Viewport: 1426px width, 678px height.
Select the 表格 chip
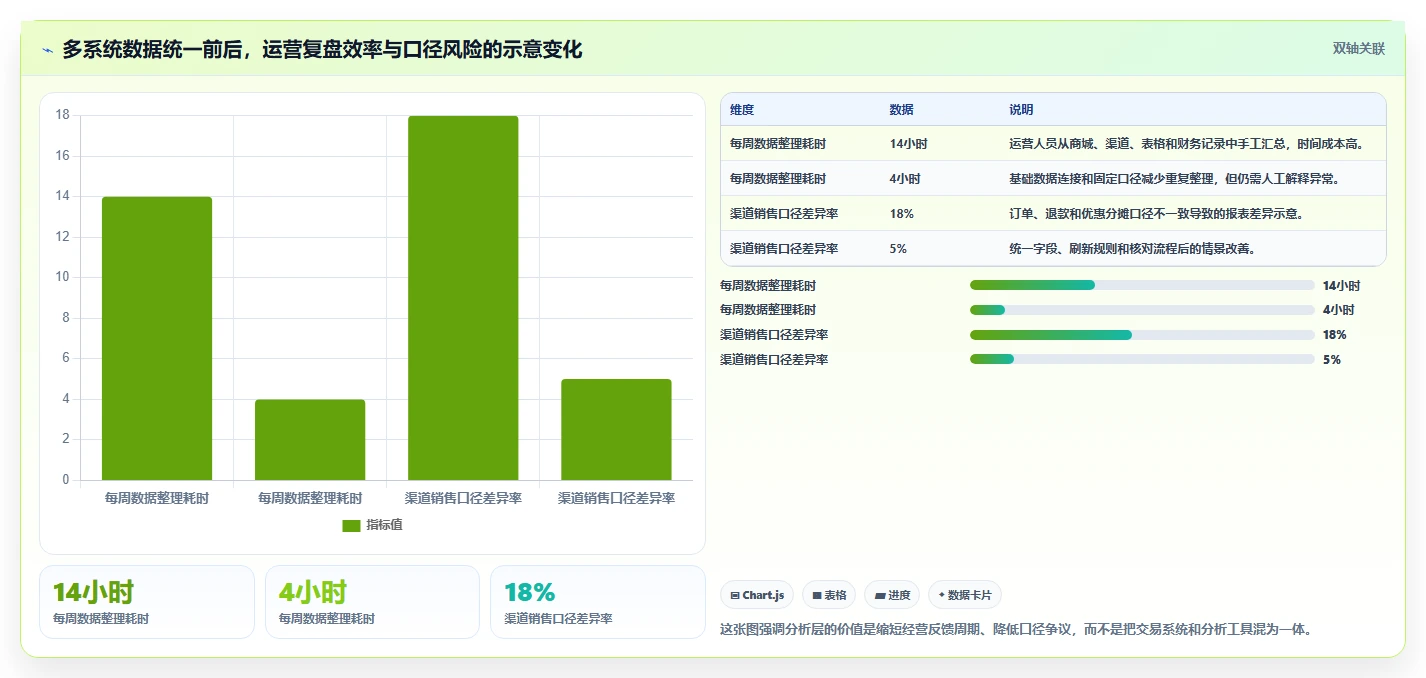click(x=829, y=595)
